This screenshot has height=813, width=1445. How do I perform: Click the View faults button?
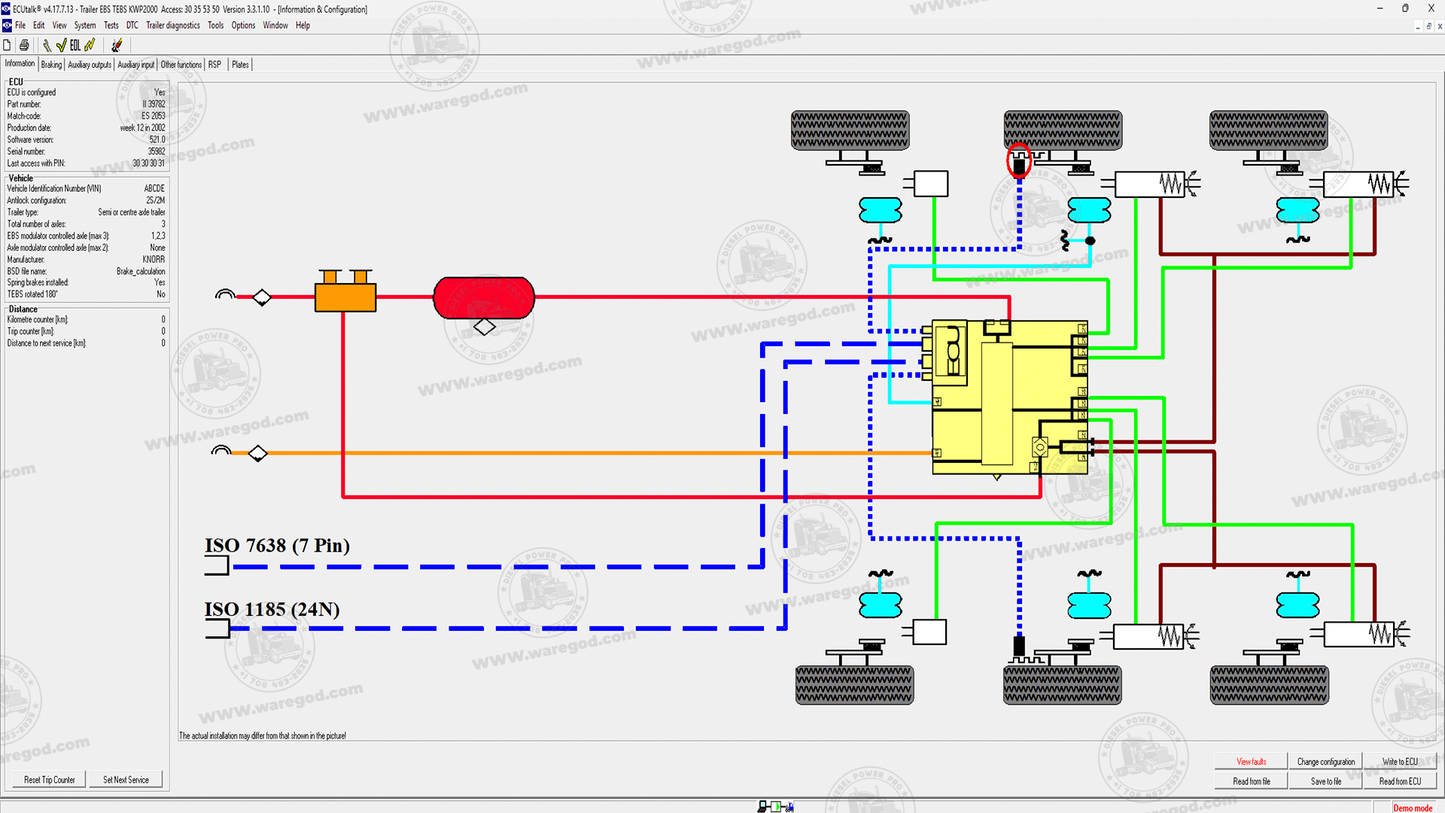[1251, 762]
